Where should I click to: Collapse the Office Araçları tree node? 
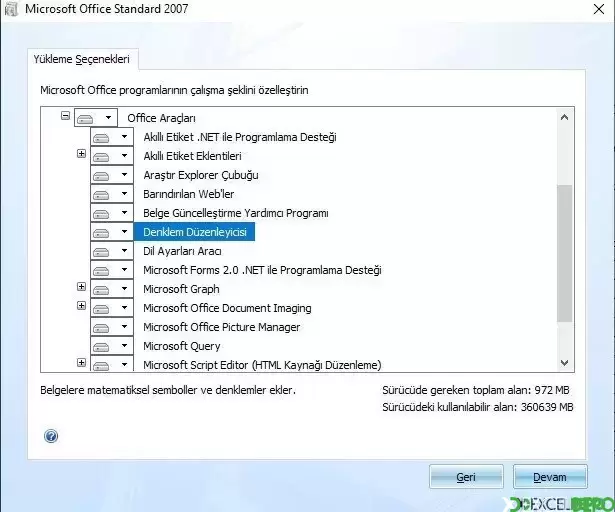(x=66, y=116)
